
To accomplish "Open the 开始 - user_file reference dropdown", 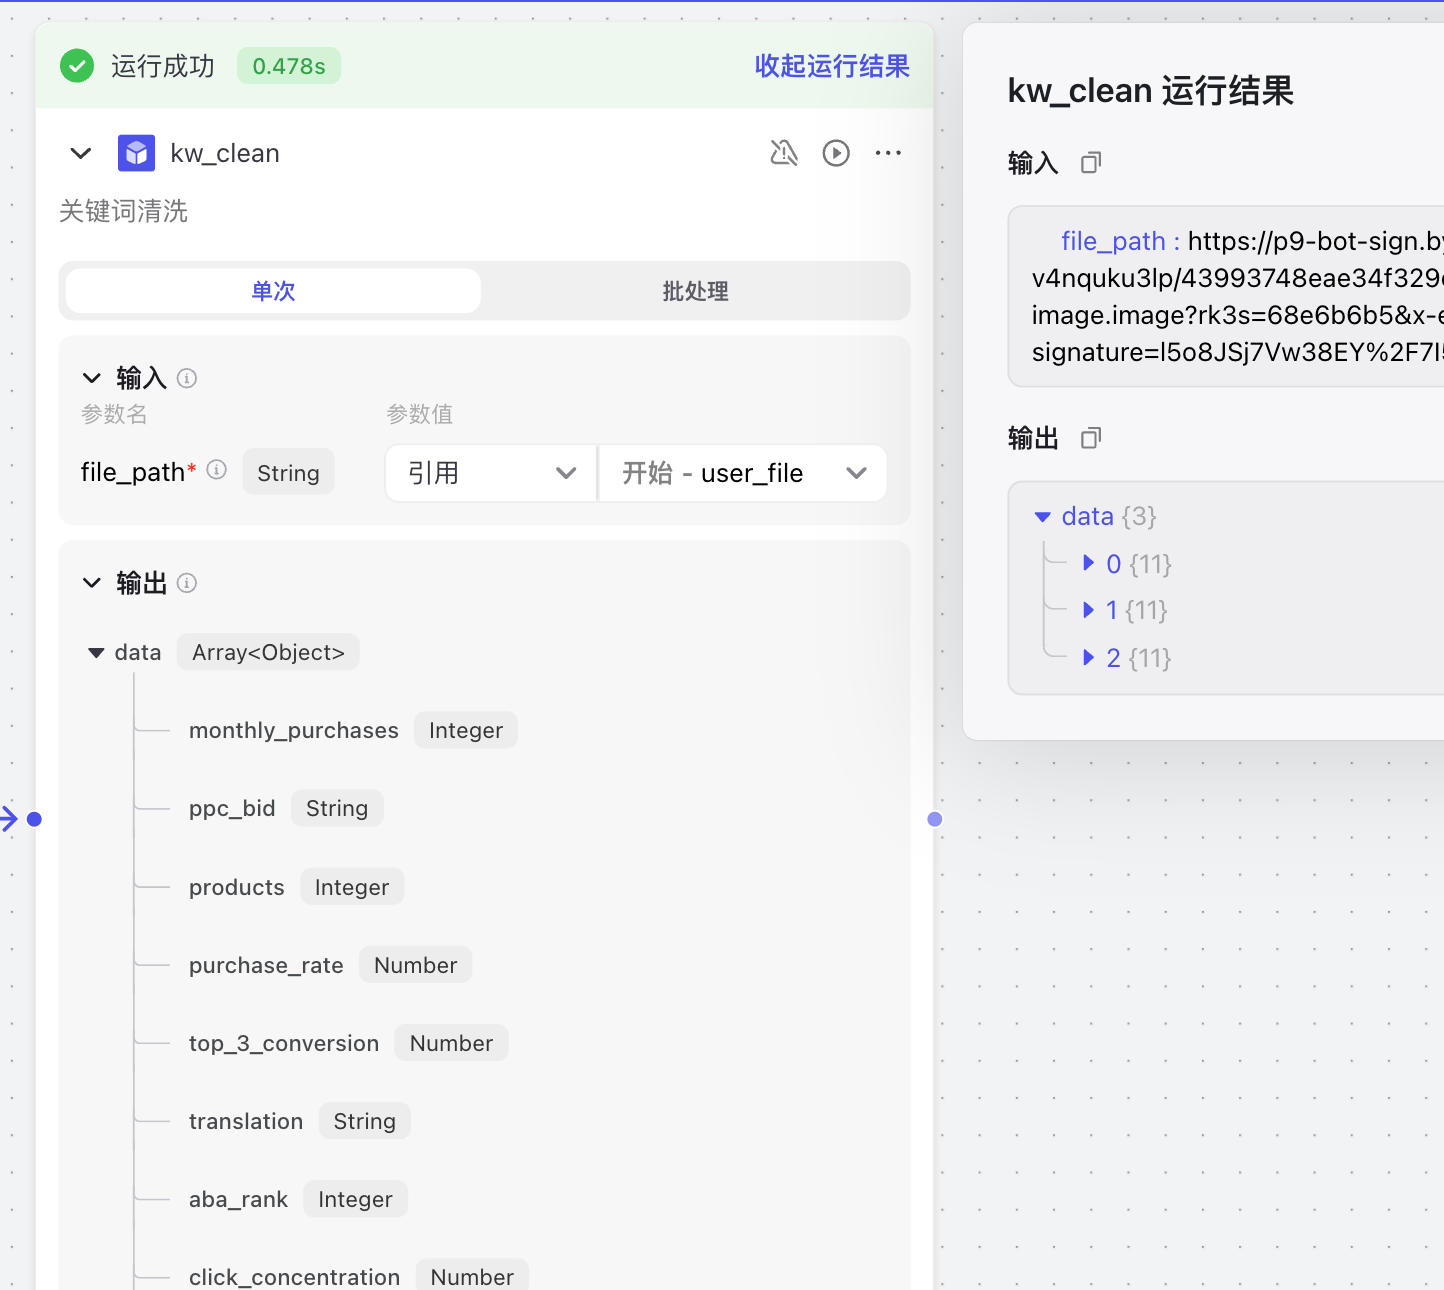I will coord(743,473).
